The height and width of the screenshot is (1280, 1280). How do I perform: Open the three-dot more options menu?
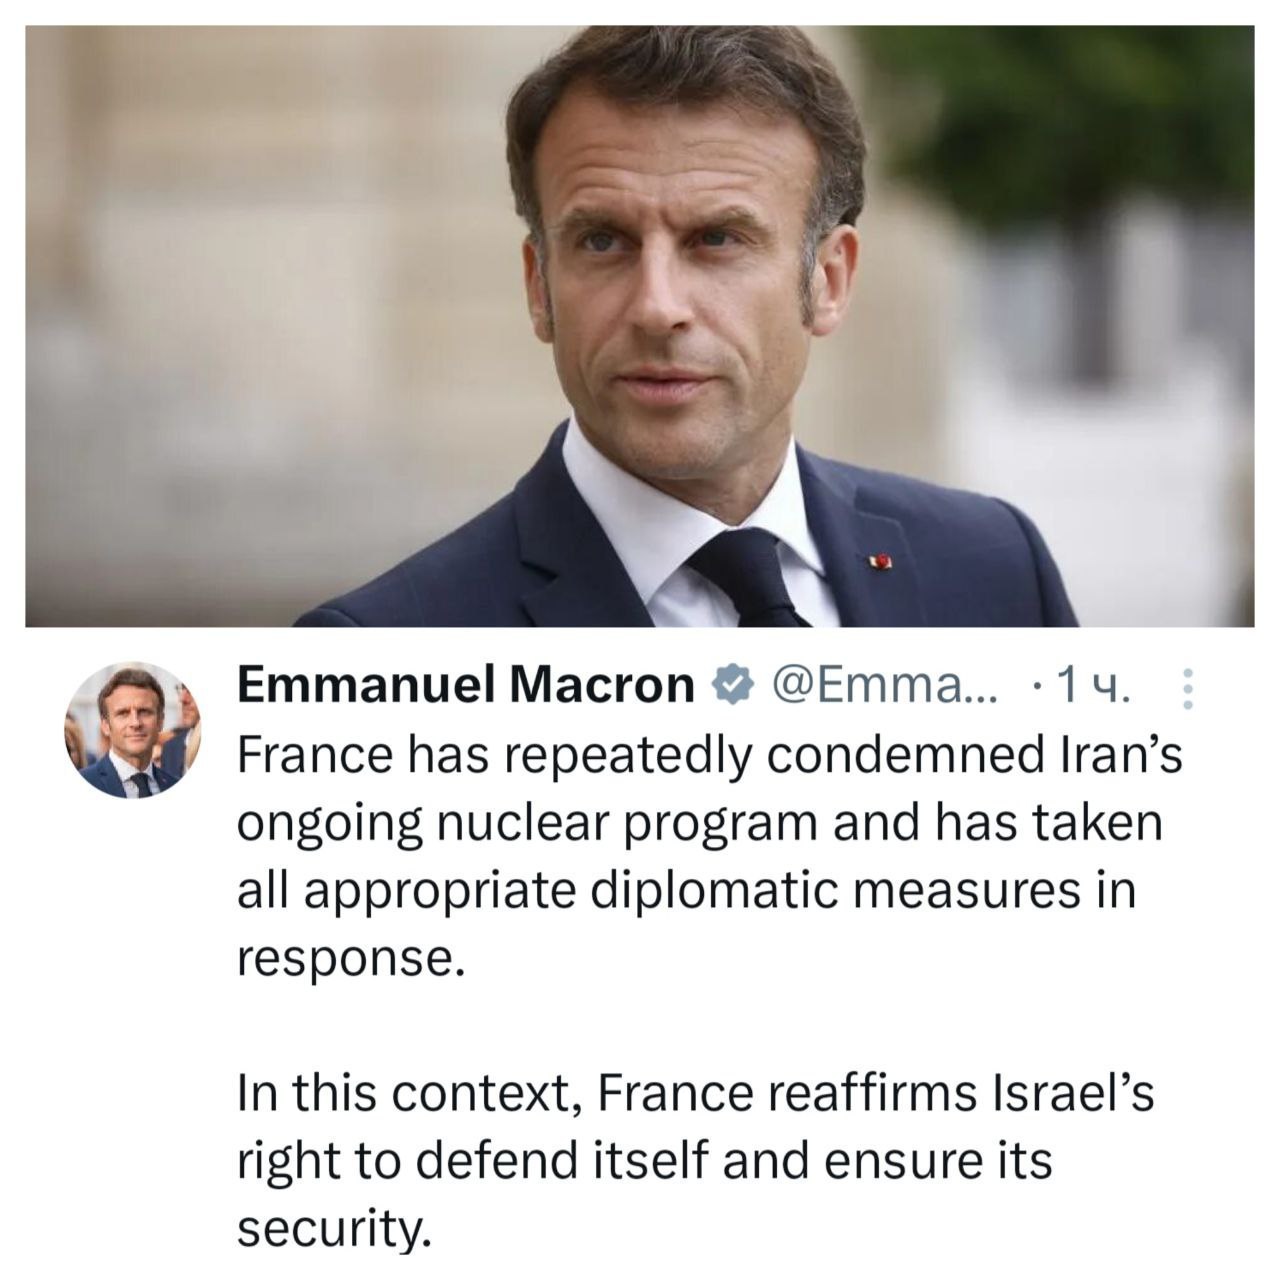click(1188, 688)
